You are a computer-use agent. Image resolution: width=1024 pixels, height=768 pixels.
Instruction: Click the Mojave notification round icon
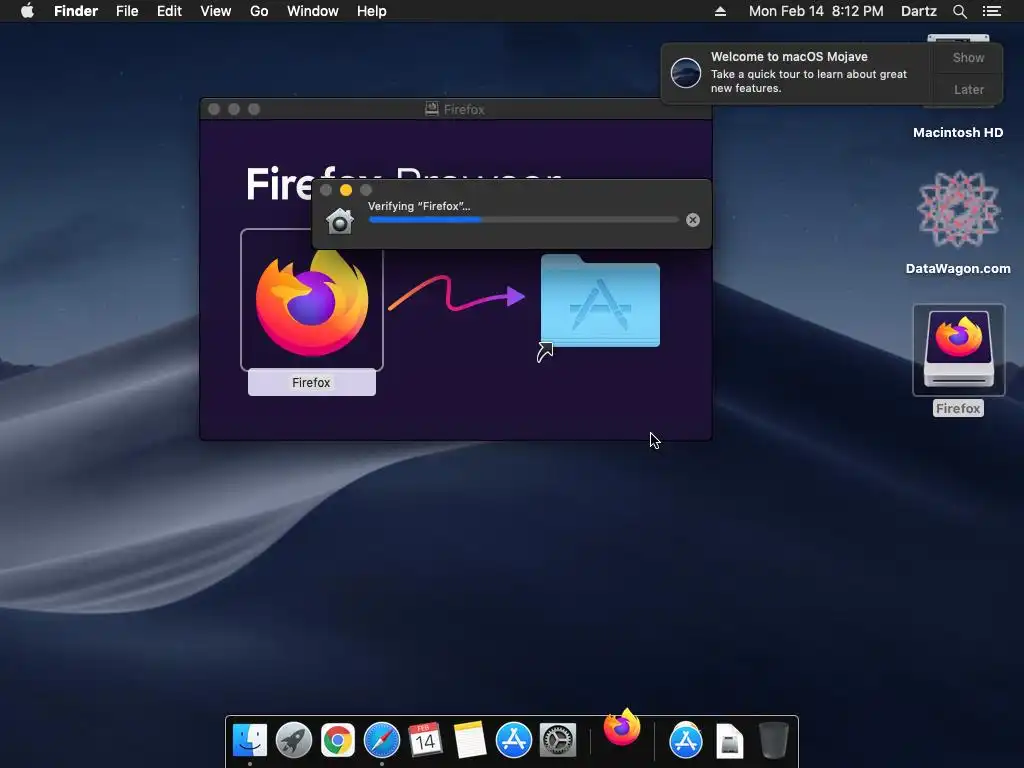(x=686, y=72)
